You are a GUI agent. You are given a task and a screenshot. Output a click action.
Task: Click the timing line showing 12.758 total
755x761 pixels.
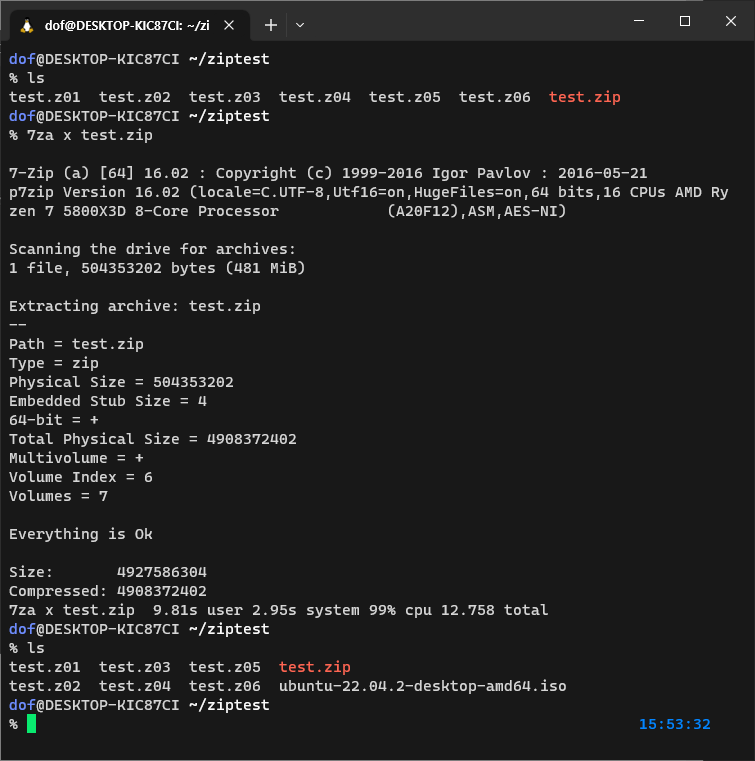click(x=279, y=610)
